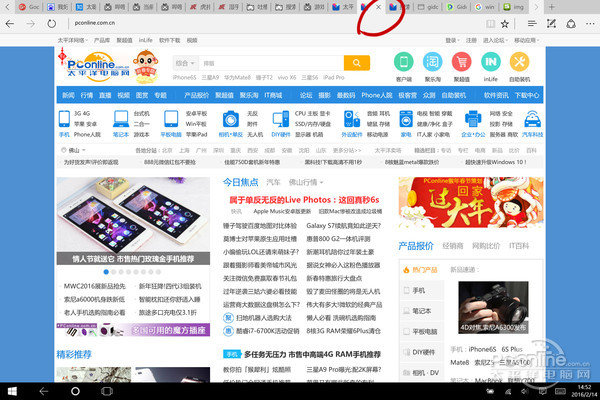Open the orange tools 自助装机 icon
The image size is (600, 400).
519,62
